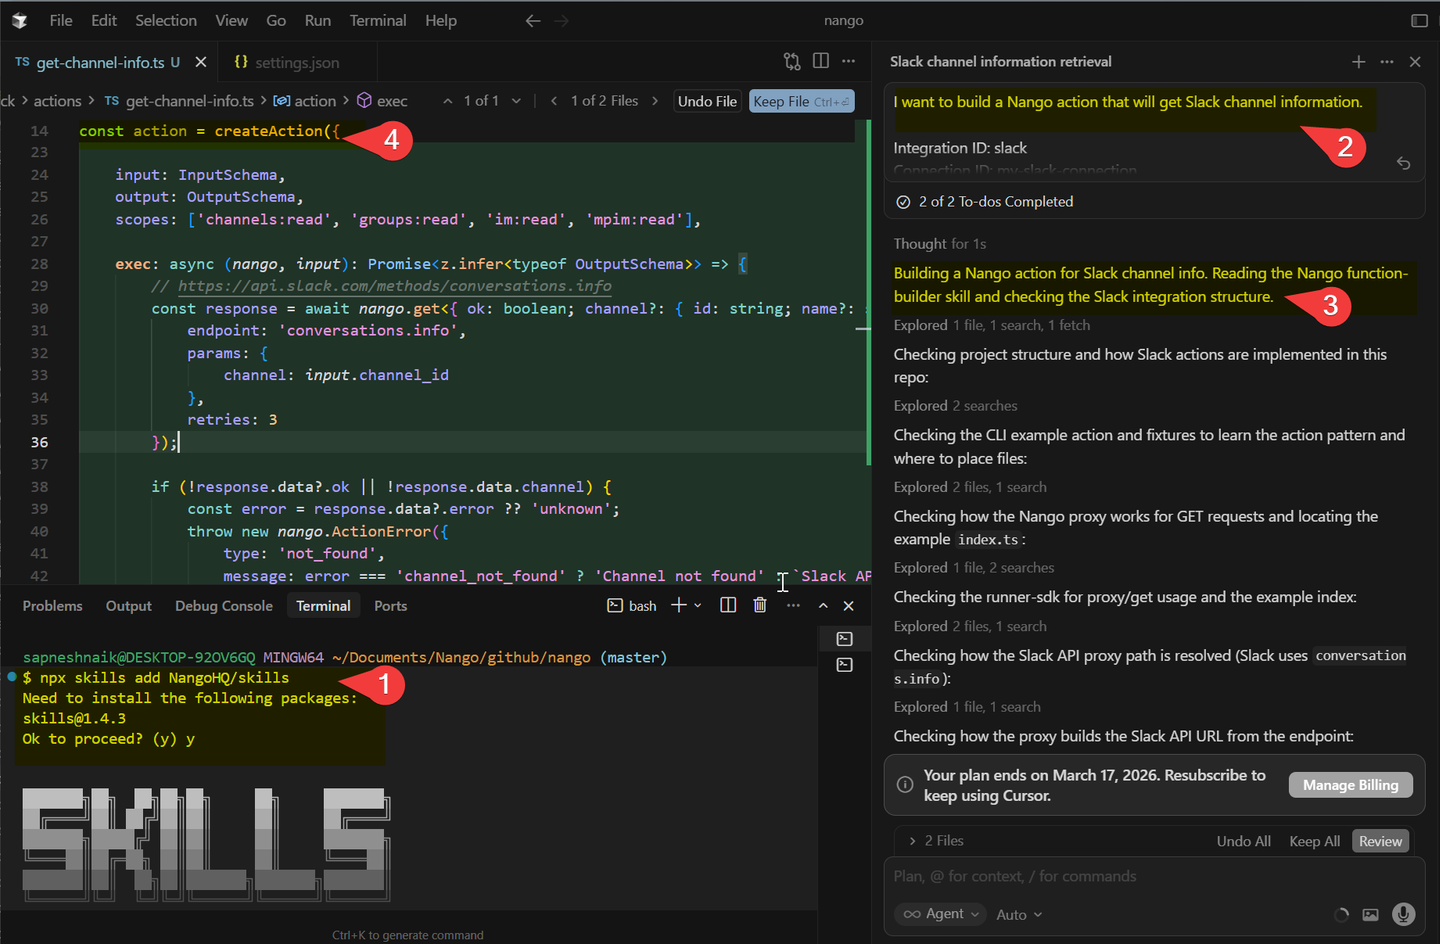Switch to the Output panel tab
The width and height of the screenshot is (1440, 944).
click(129, 606)
